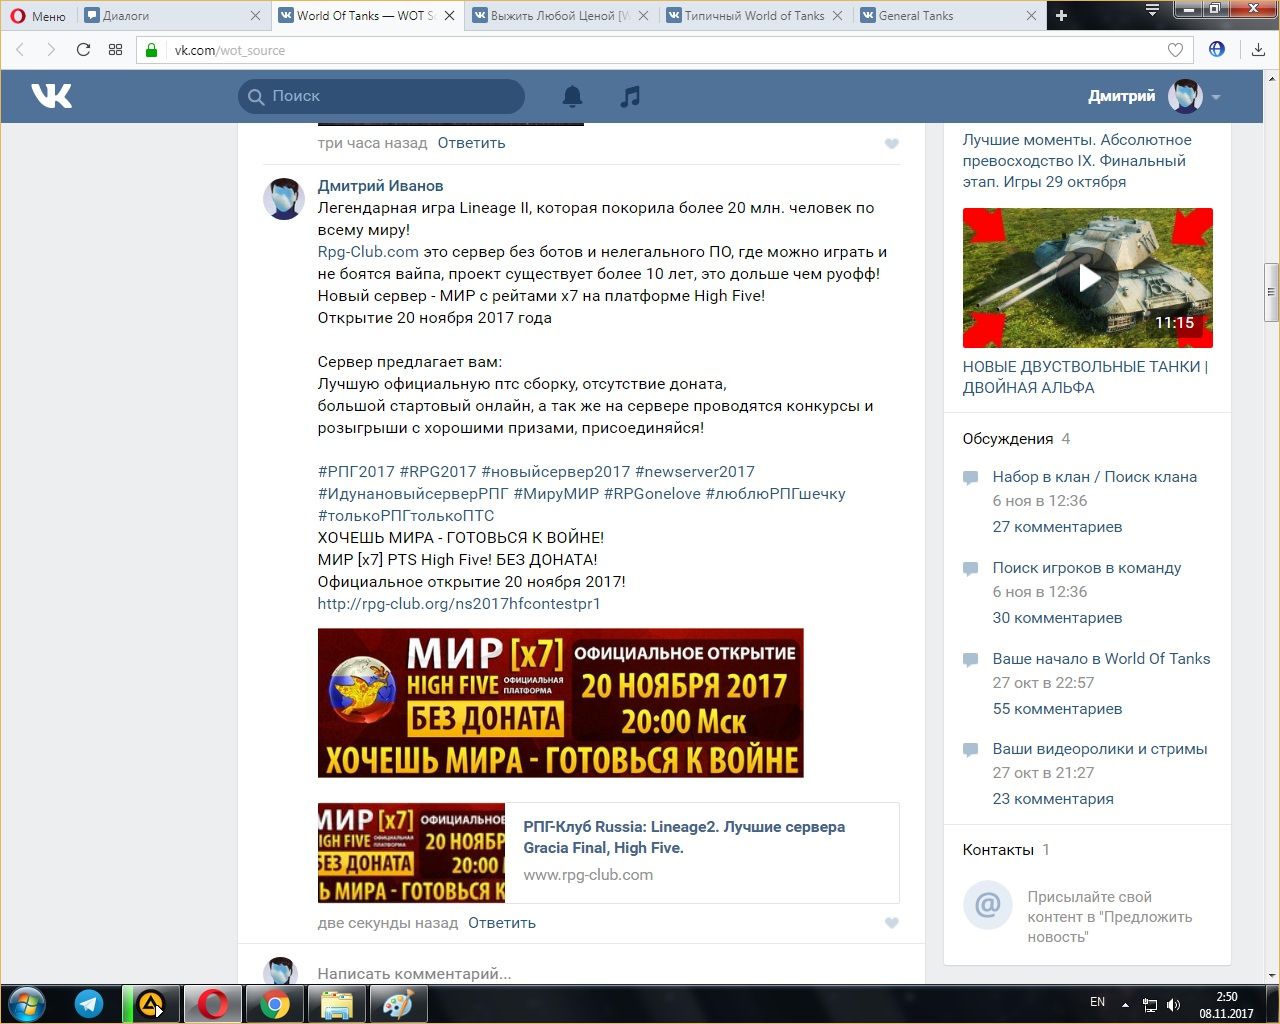
Task: Click the volume speaker tray icon
Action: (x=1173, y=1005)
